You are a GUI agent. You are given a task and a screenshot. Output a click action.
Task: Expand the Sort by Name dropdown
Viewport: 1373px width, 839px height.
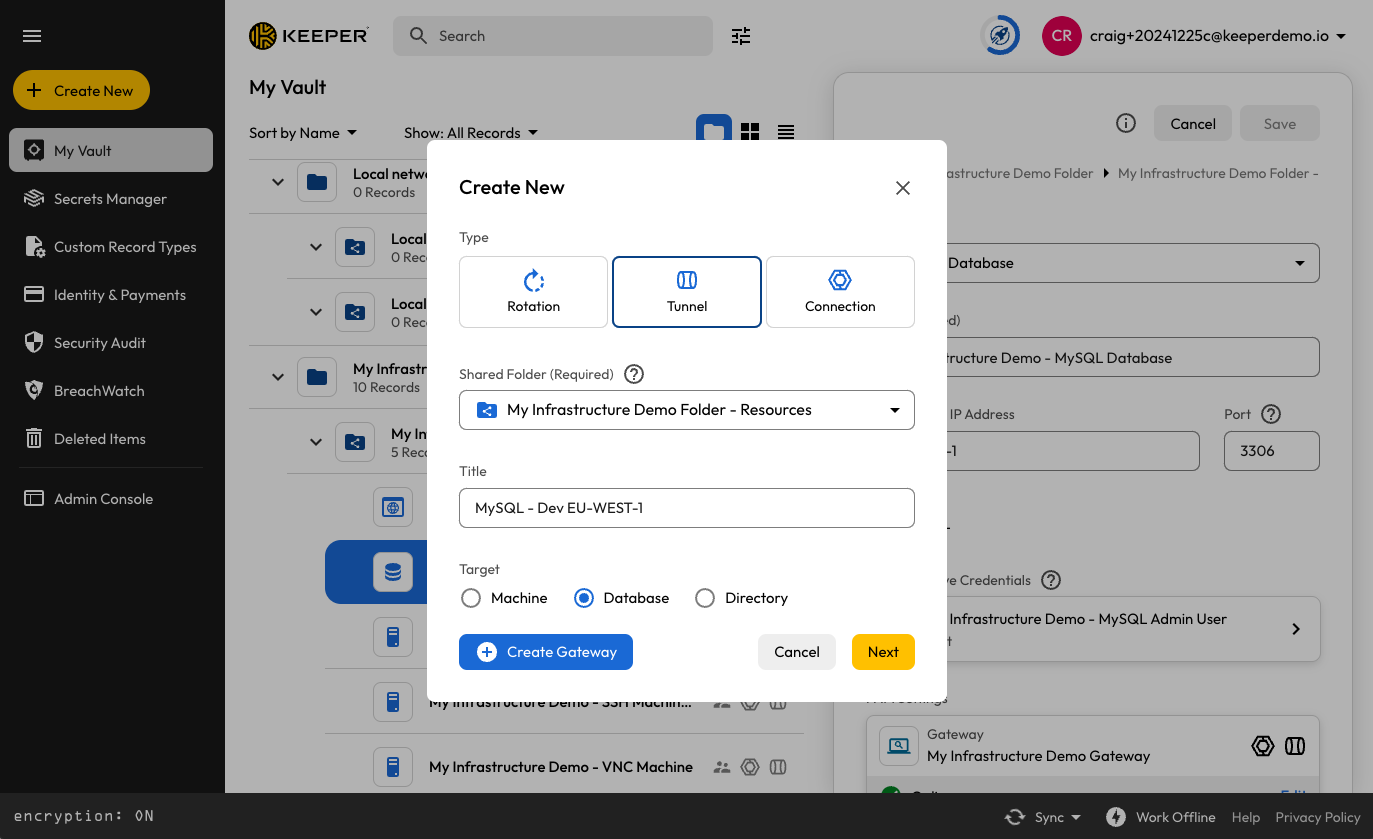pyautogui.click(x=303, y=133)
